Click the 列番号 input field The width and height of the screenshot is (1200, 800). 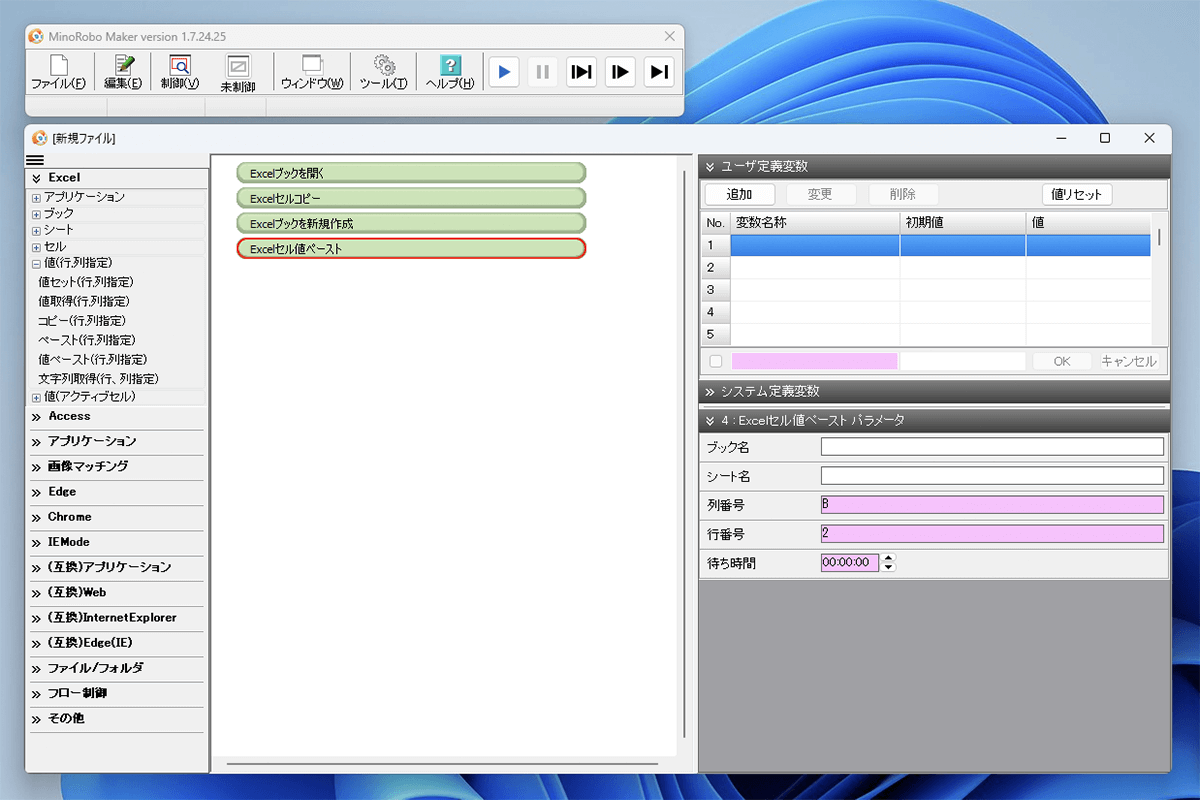click(x=992, y=505)
